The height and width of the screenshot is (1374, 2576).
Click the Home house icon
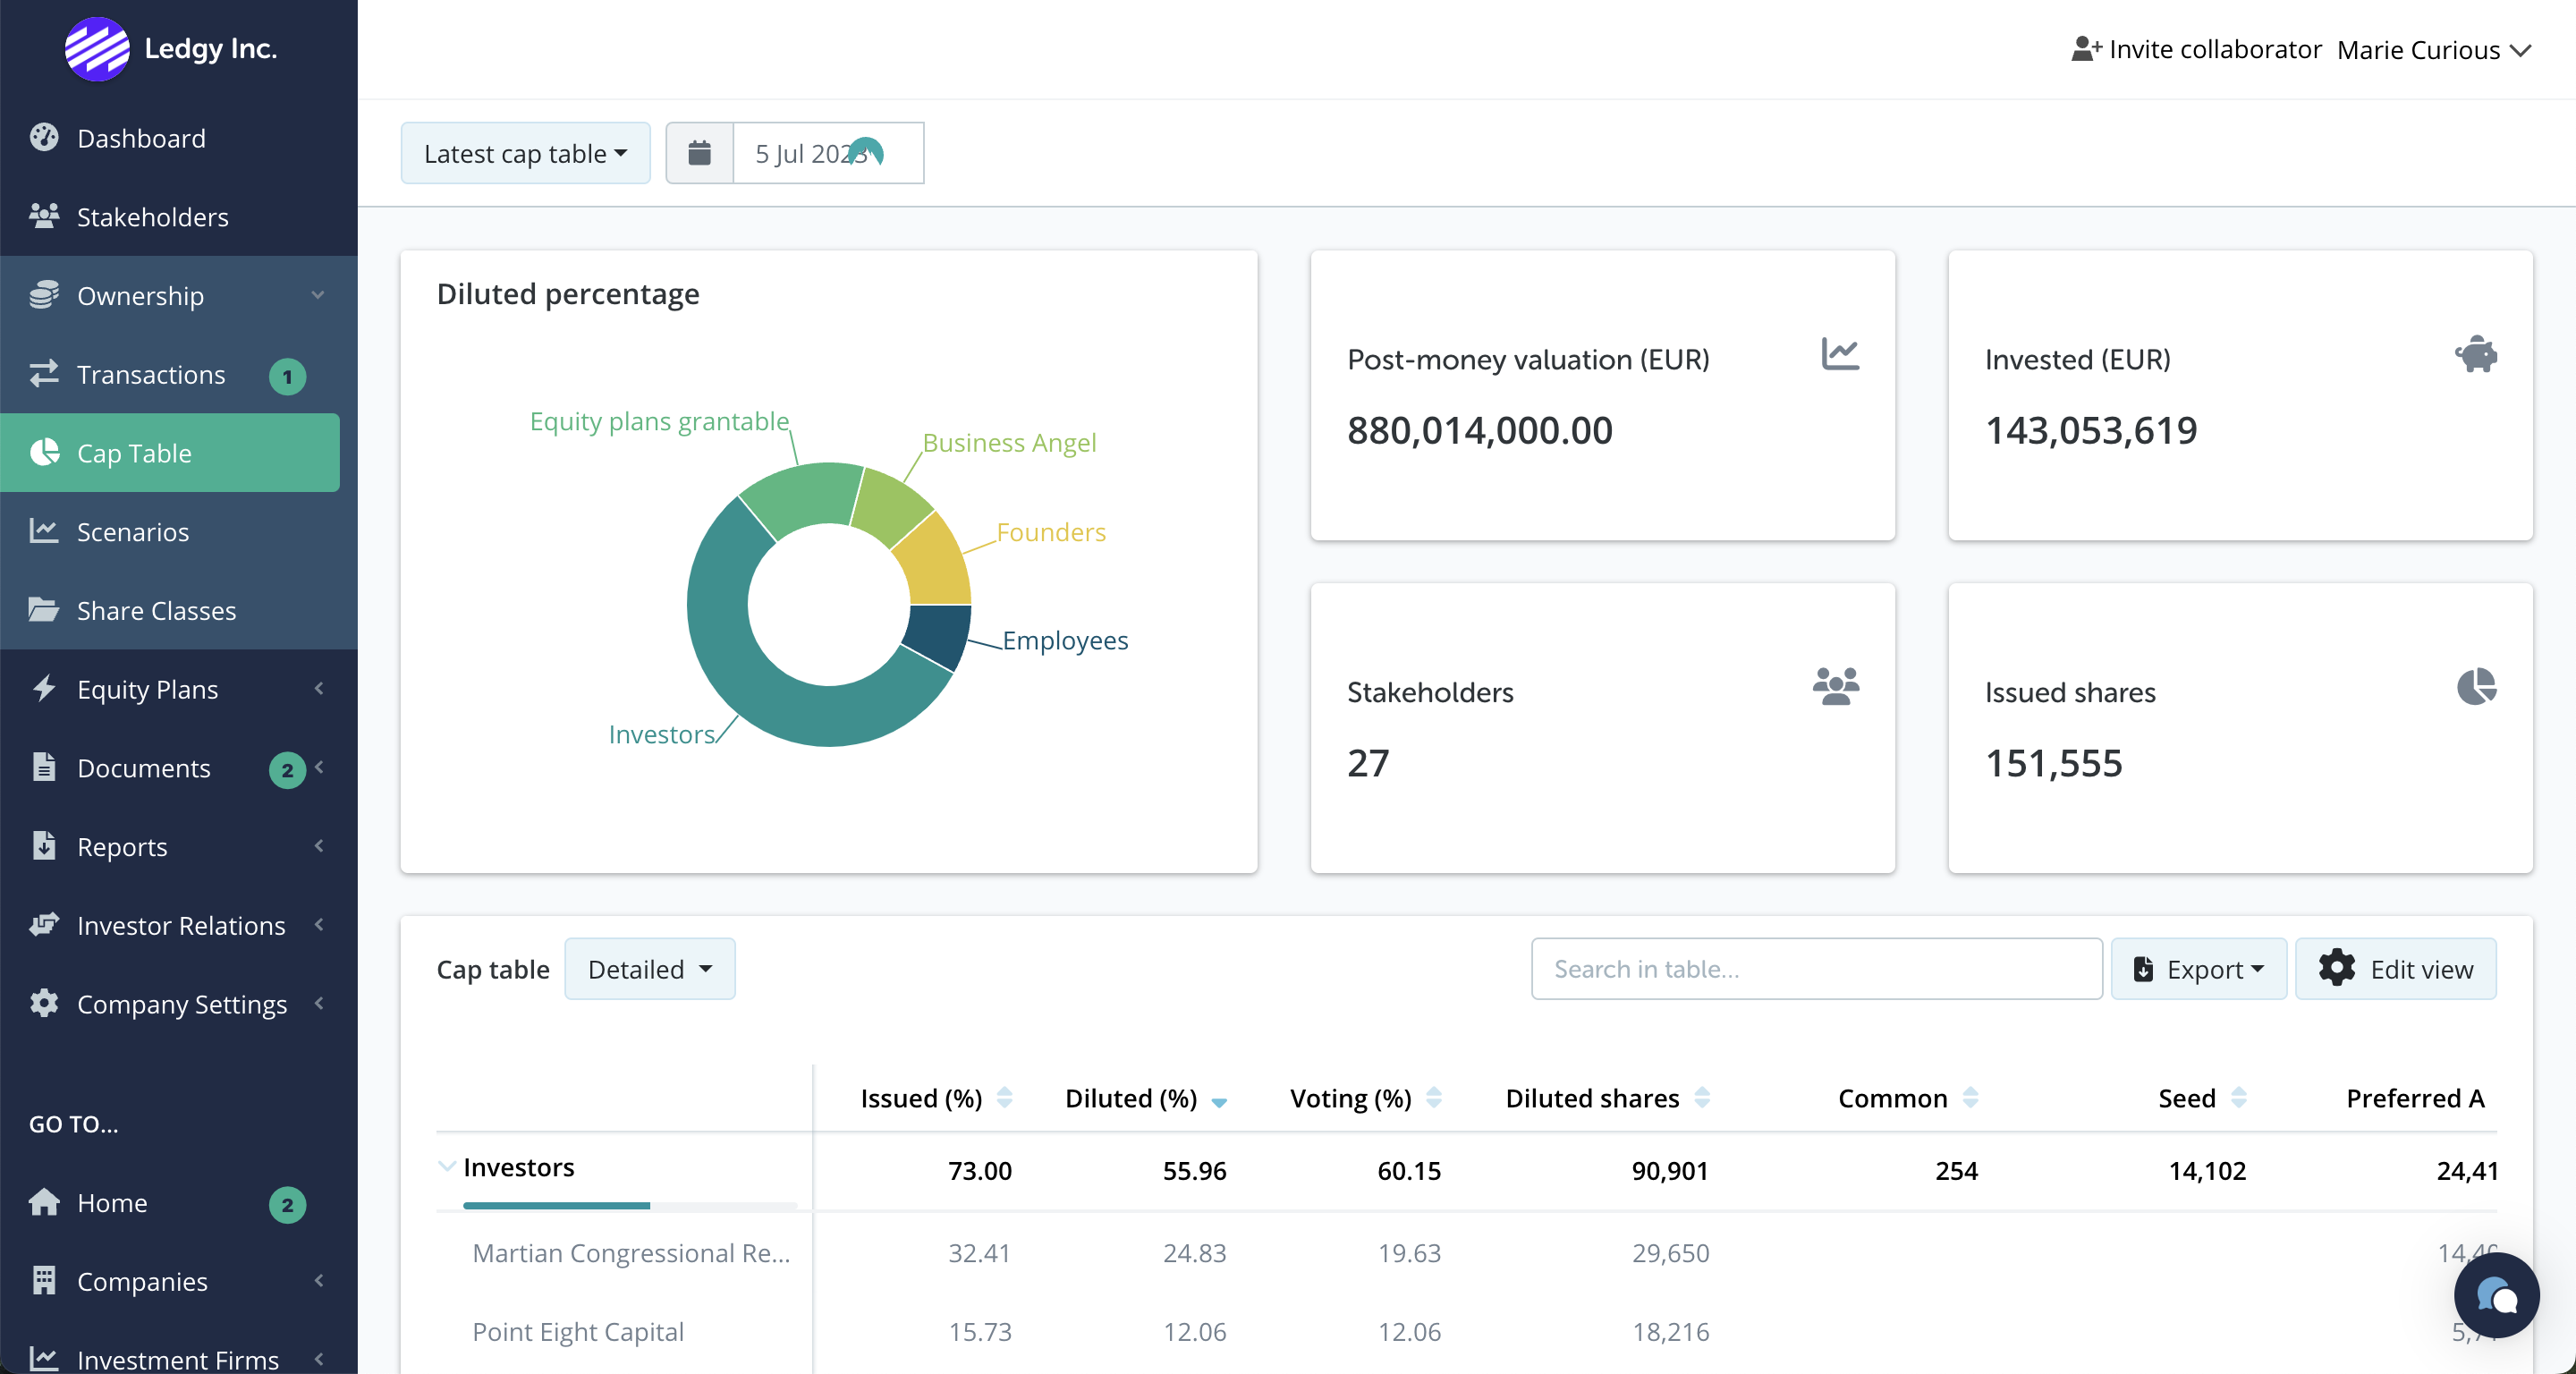click(44, 1202)
